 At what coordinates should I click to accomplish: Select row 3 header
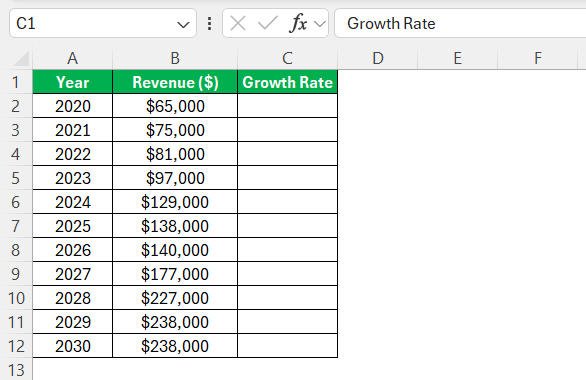click(16, 130)
